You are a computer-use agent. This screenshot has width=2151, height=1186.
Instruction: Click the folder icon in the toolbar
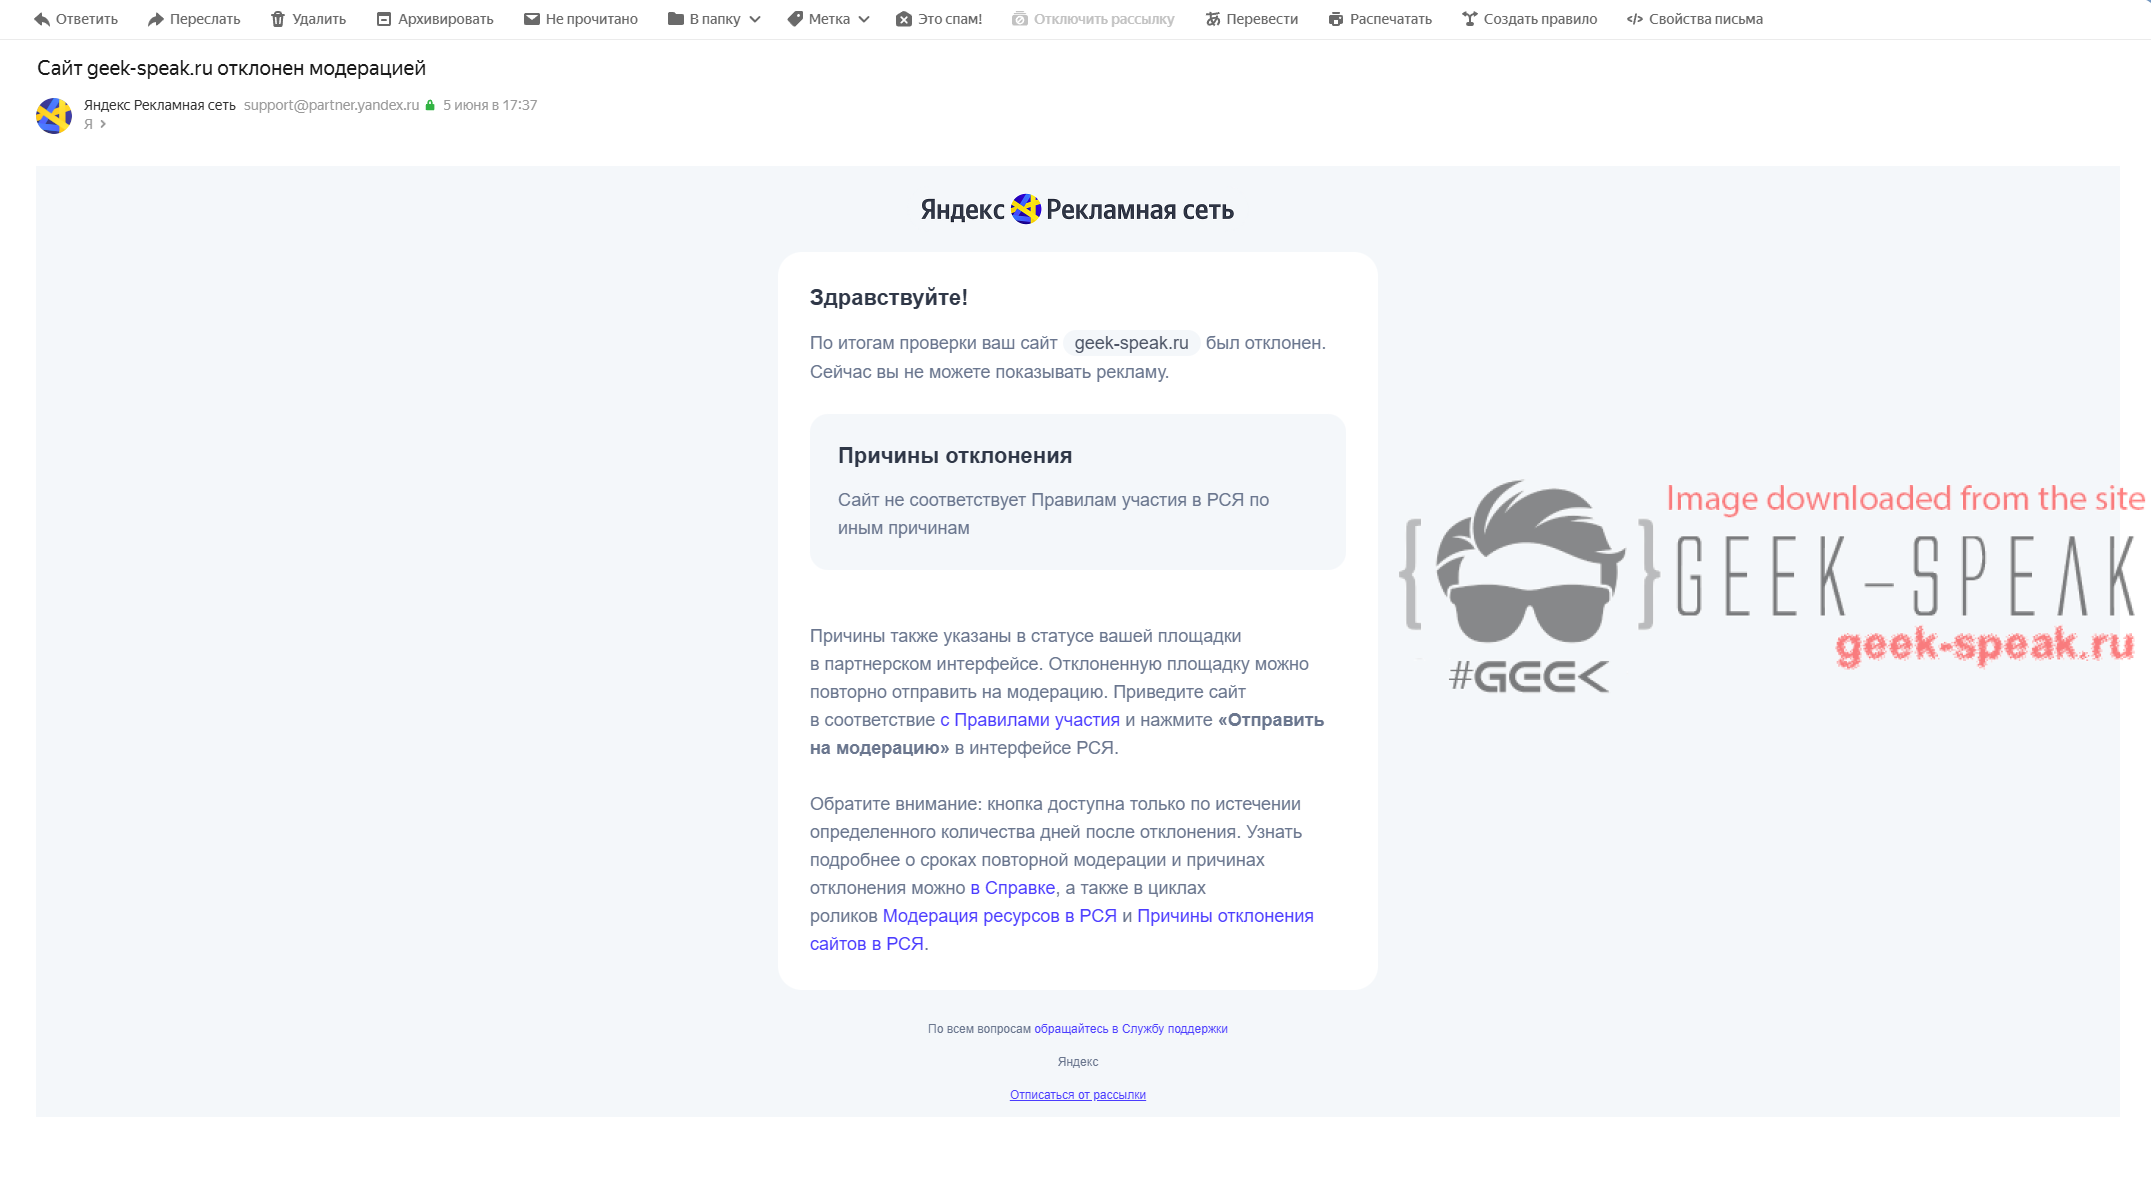pos(676,19)
